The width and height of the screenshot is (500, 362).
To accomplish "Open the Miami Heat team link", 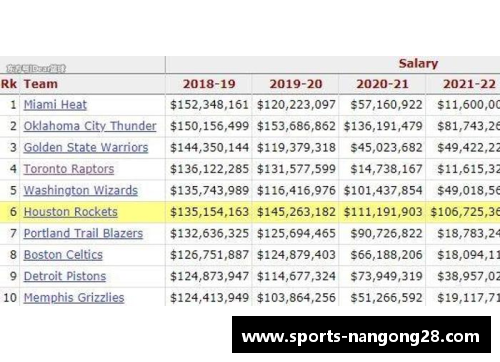I will pos(55,105).
